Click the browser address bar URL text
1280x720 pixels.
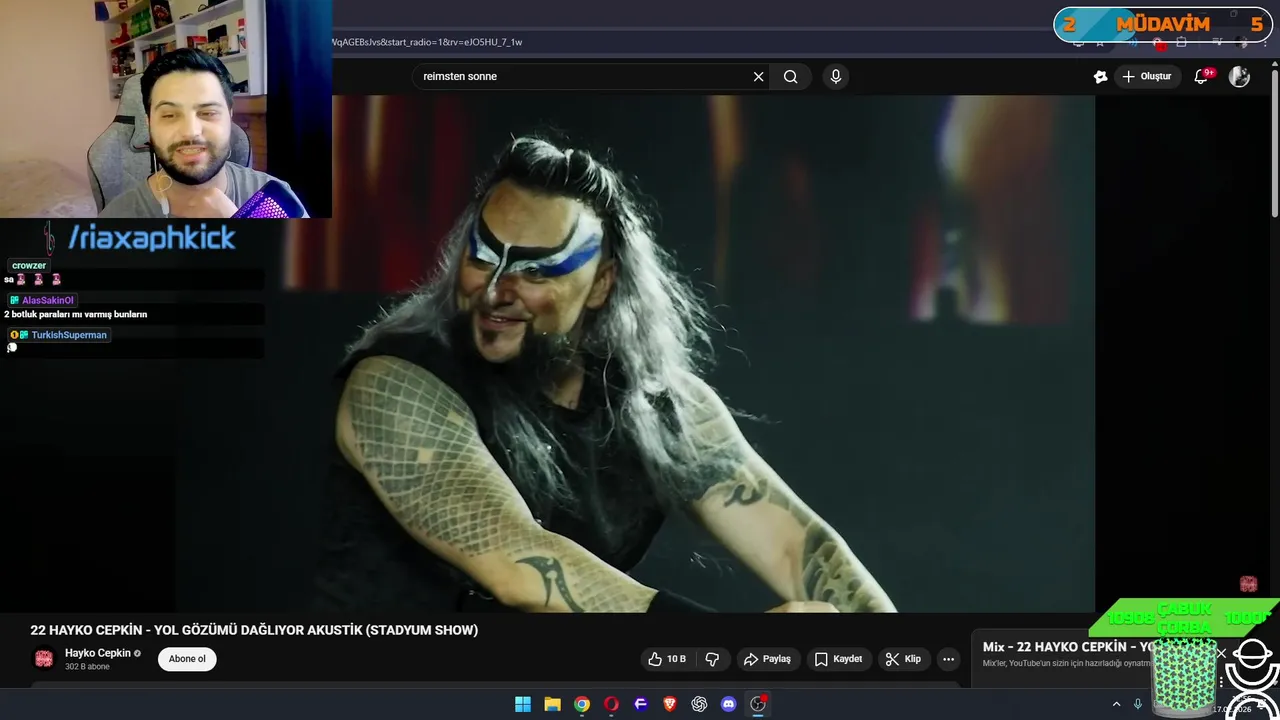[x=427, y=42]
